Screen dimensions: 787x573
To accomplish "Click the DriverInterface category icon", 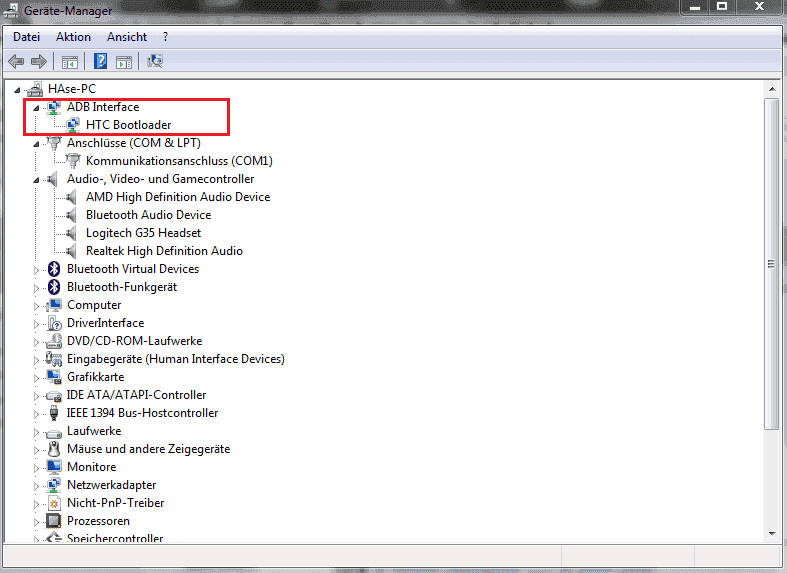I will (54, 323).
